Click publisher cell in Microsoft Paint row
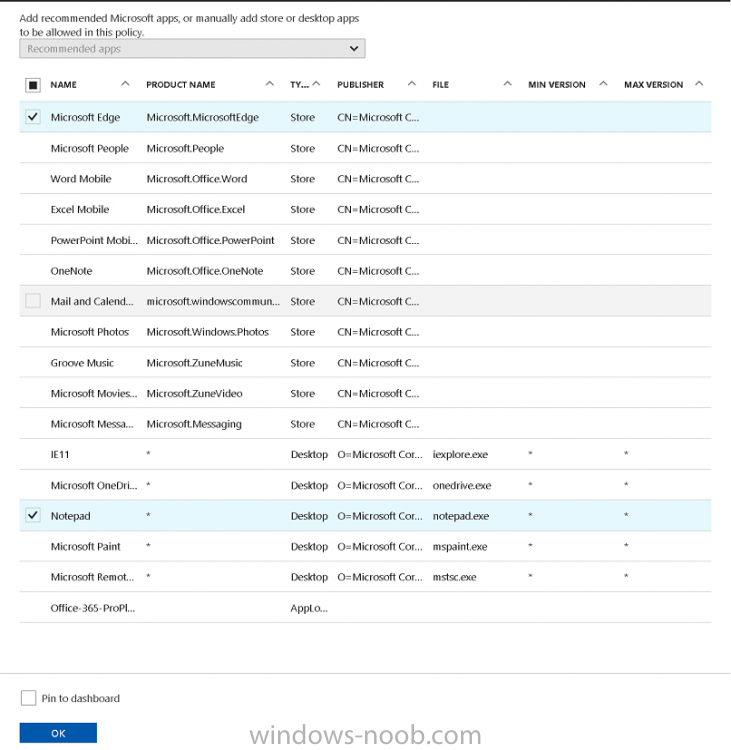This screenshot has width=731, height=750. 380,546
